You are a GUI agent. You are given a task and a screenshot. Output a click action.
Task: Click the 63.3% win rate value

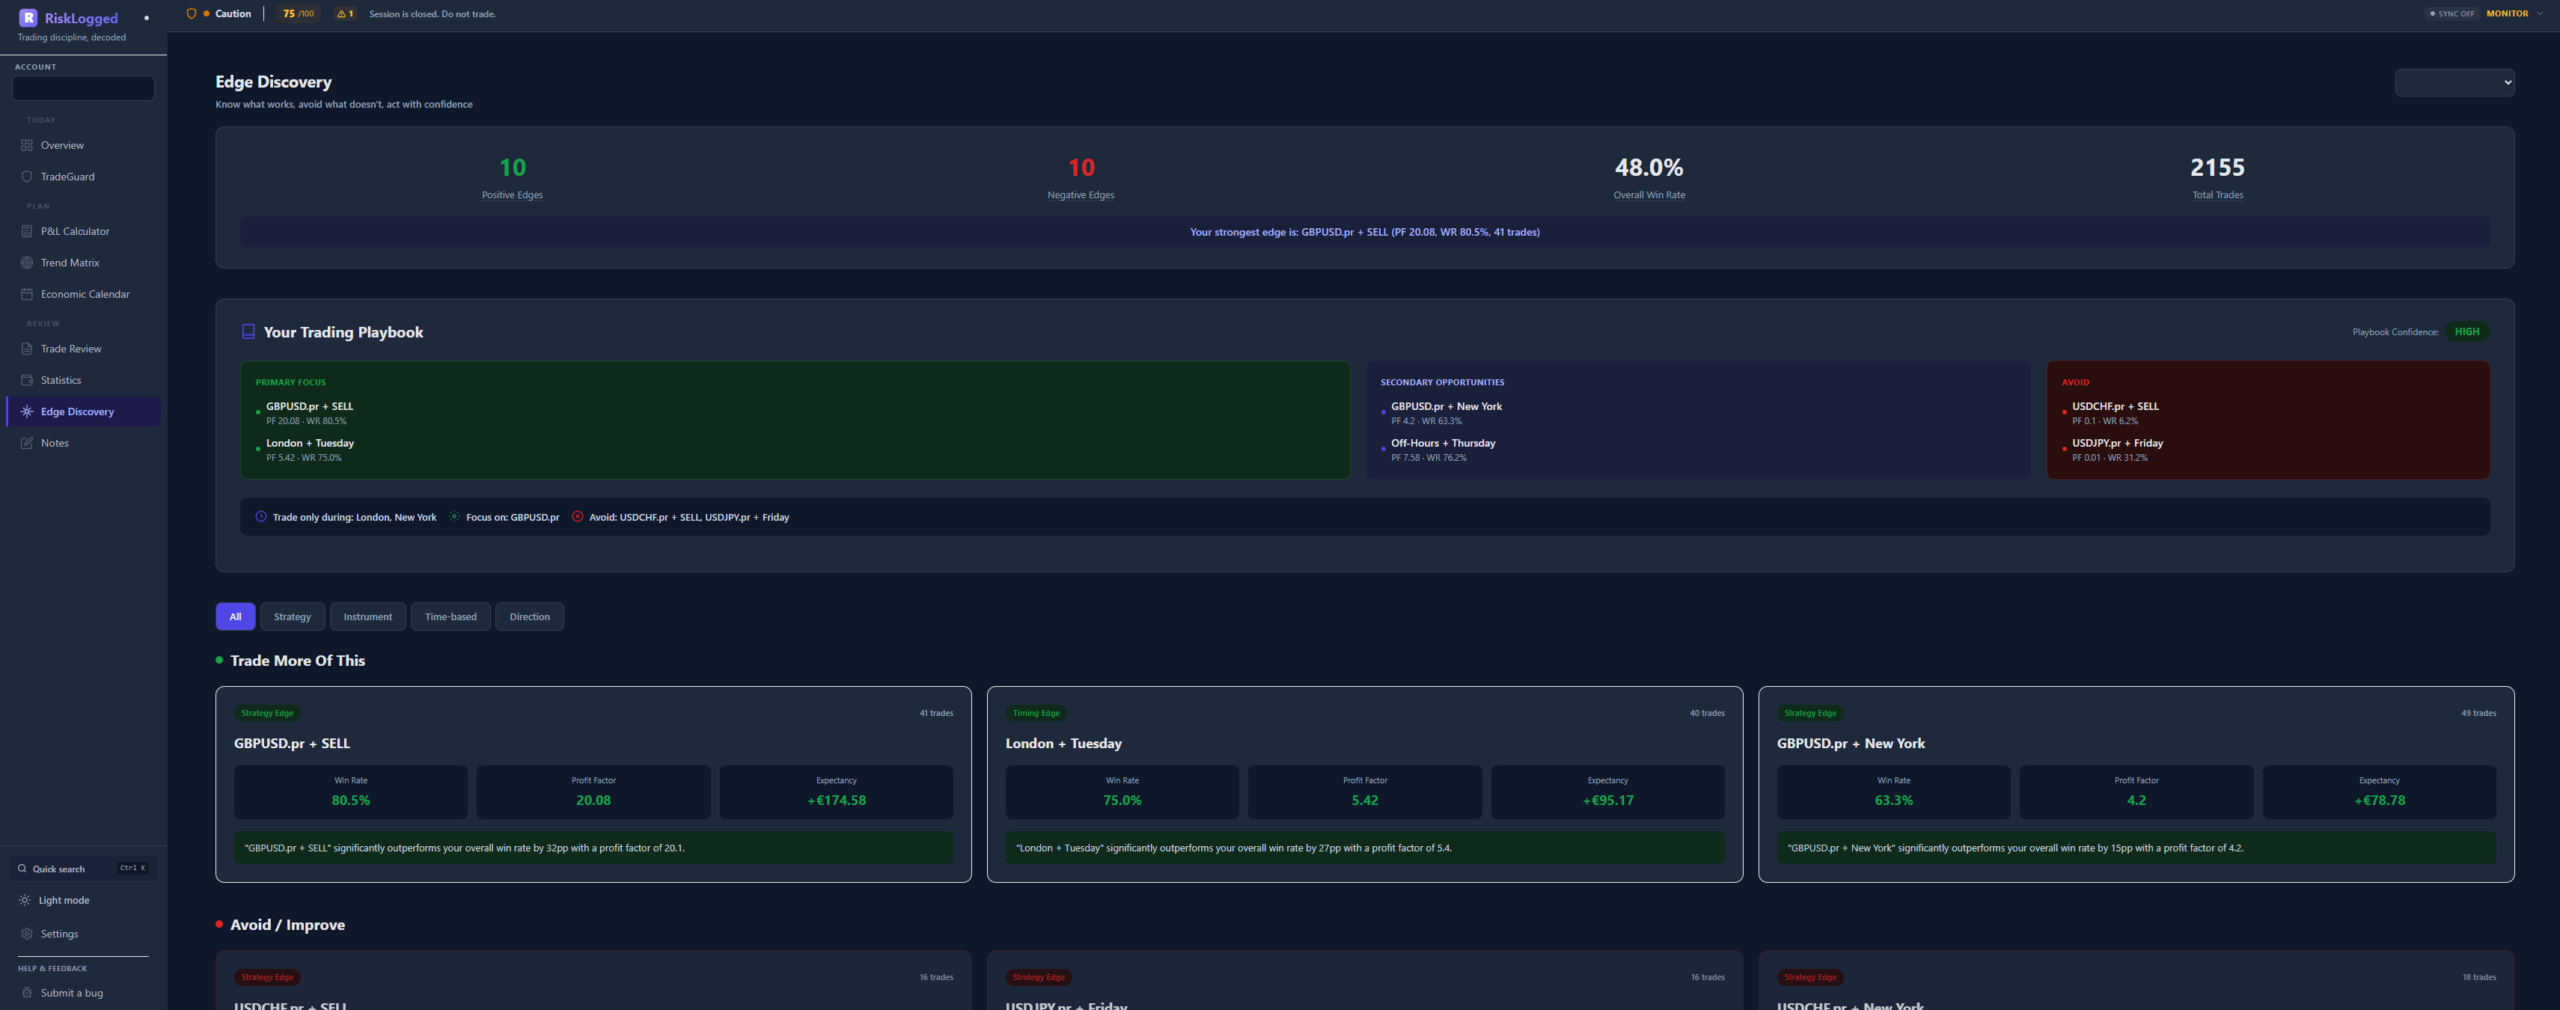coord(1893,800)
